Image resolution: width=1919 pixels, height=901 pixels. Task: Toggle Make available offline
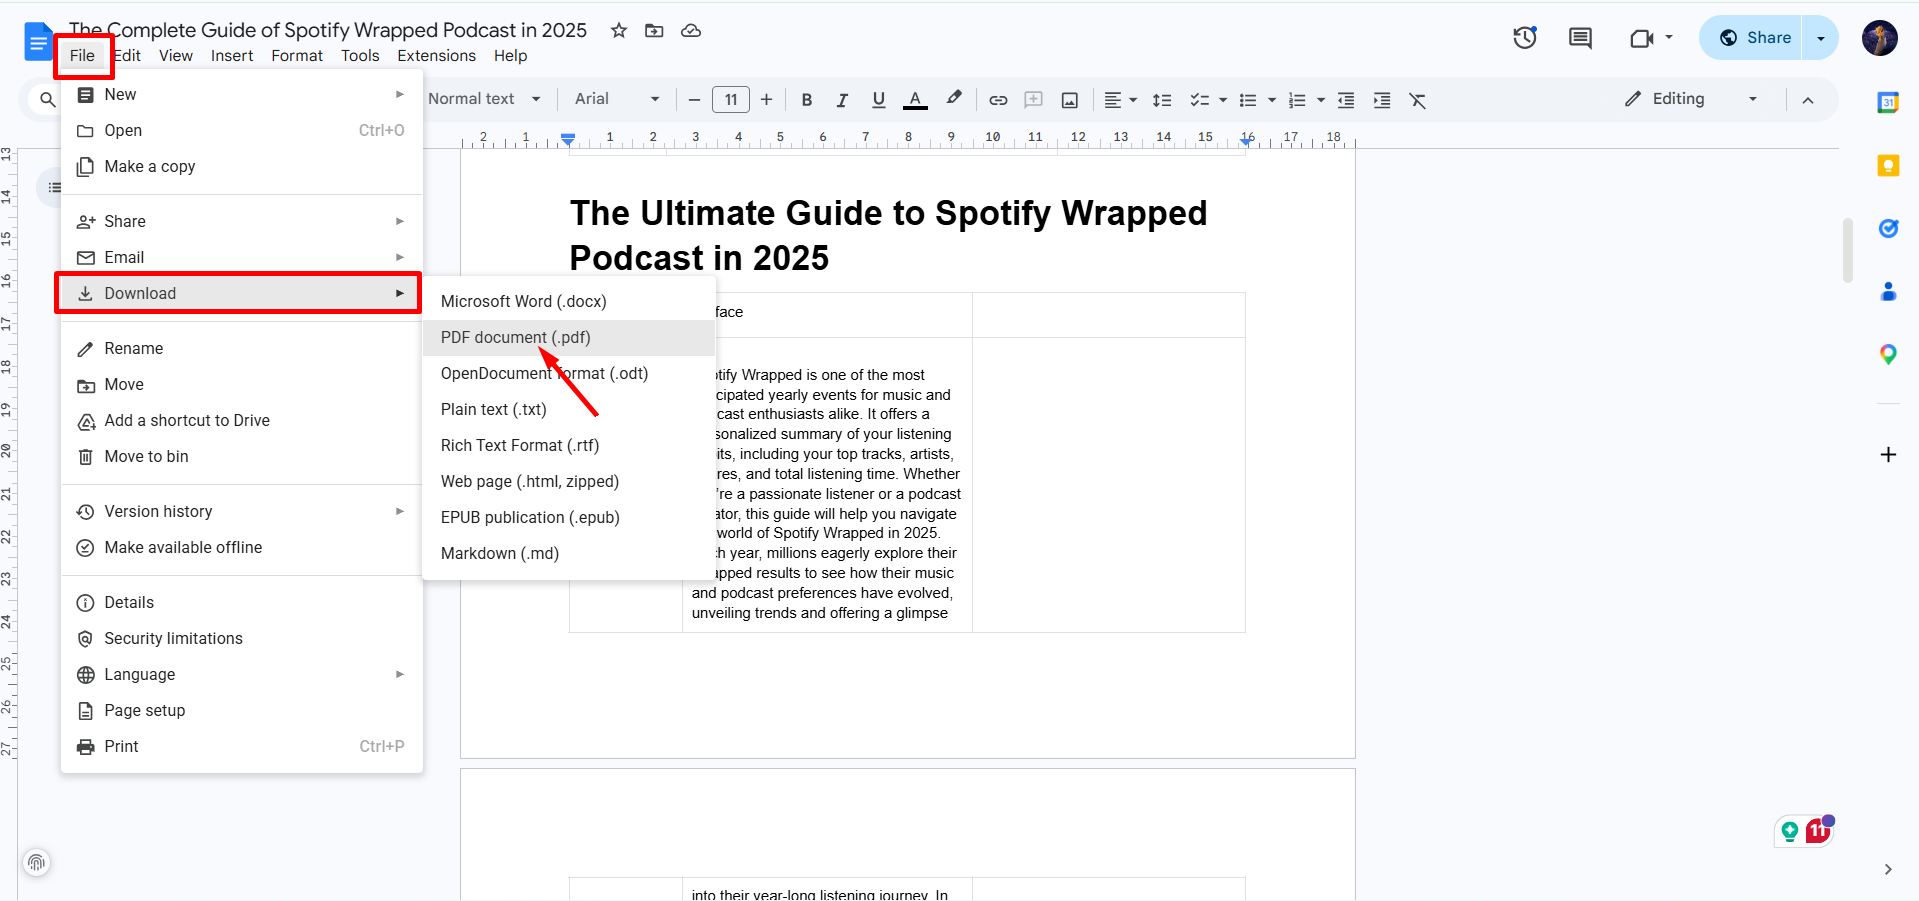[x=242, y=548]
